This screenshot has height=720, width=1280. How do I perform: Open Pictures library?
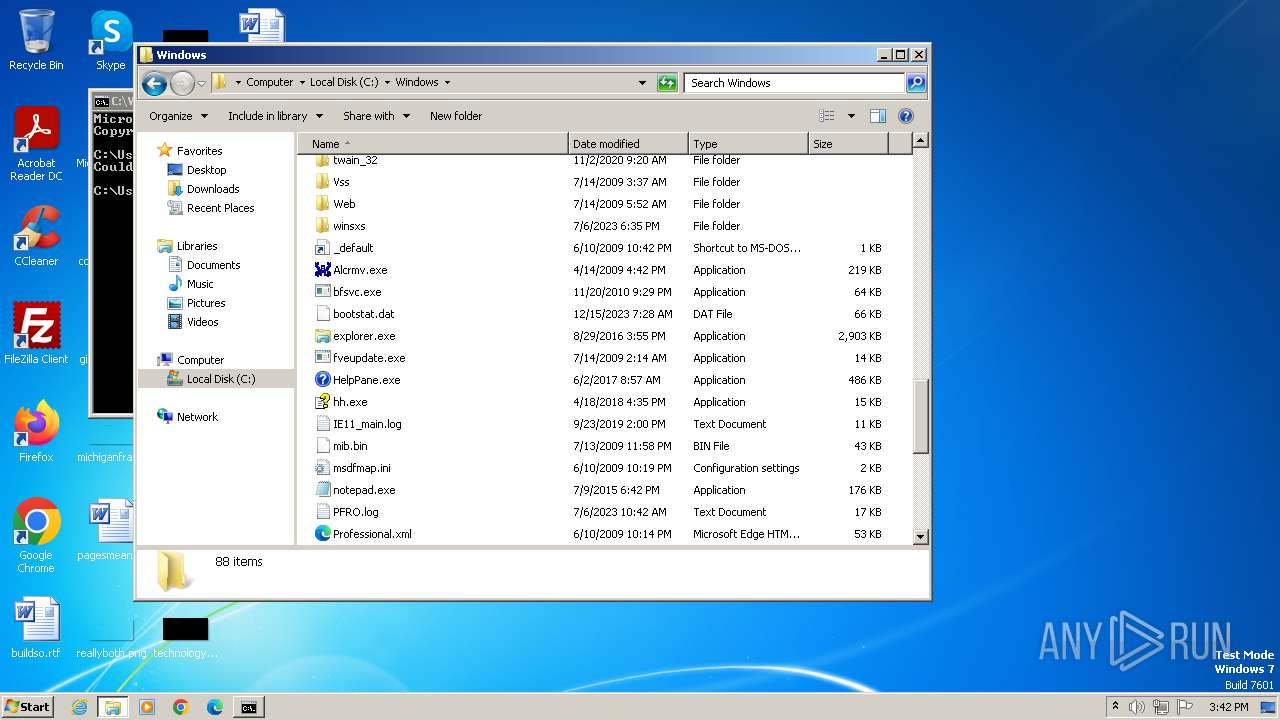click(x=206, y=303)
